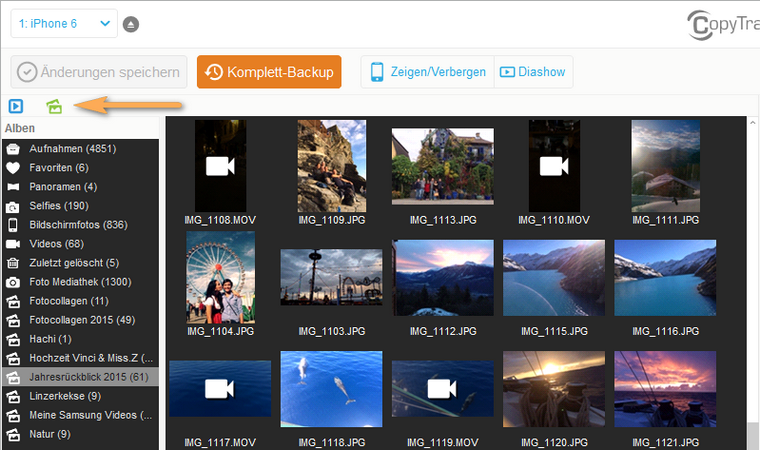The height and width of the screenshot is (450, 760).
Task: Open the Fotocollagen (11) album
Action: [80, 301]
